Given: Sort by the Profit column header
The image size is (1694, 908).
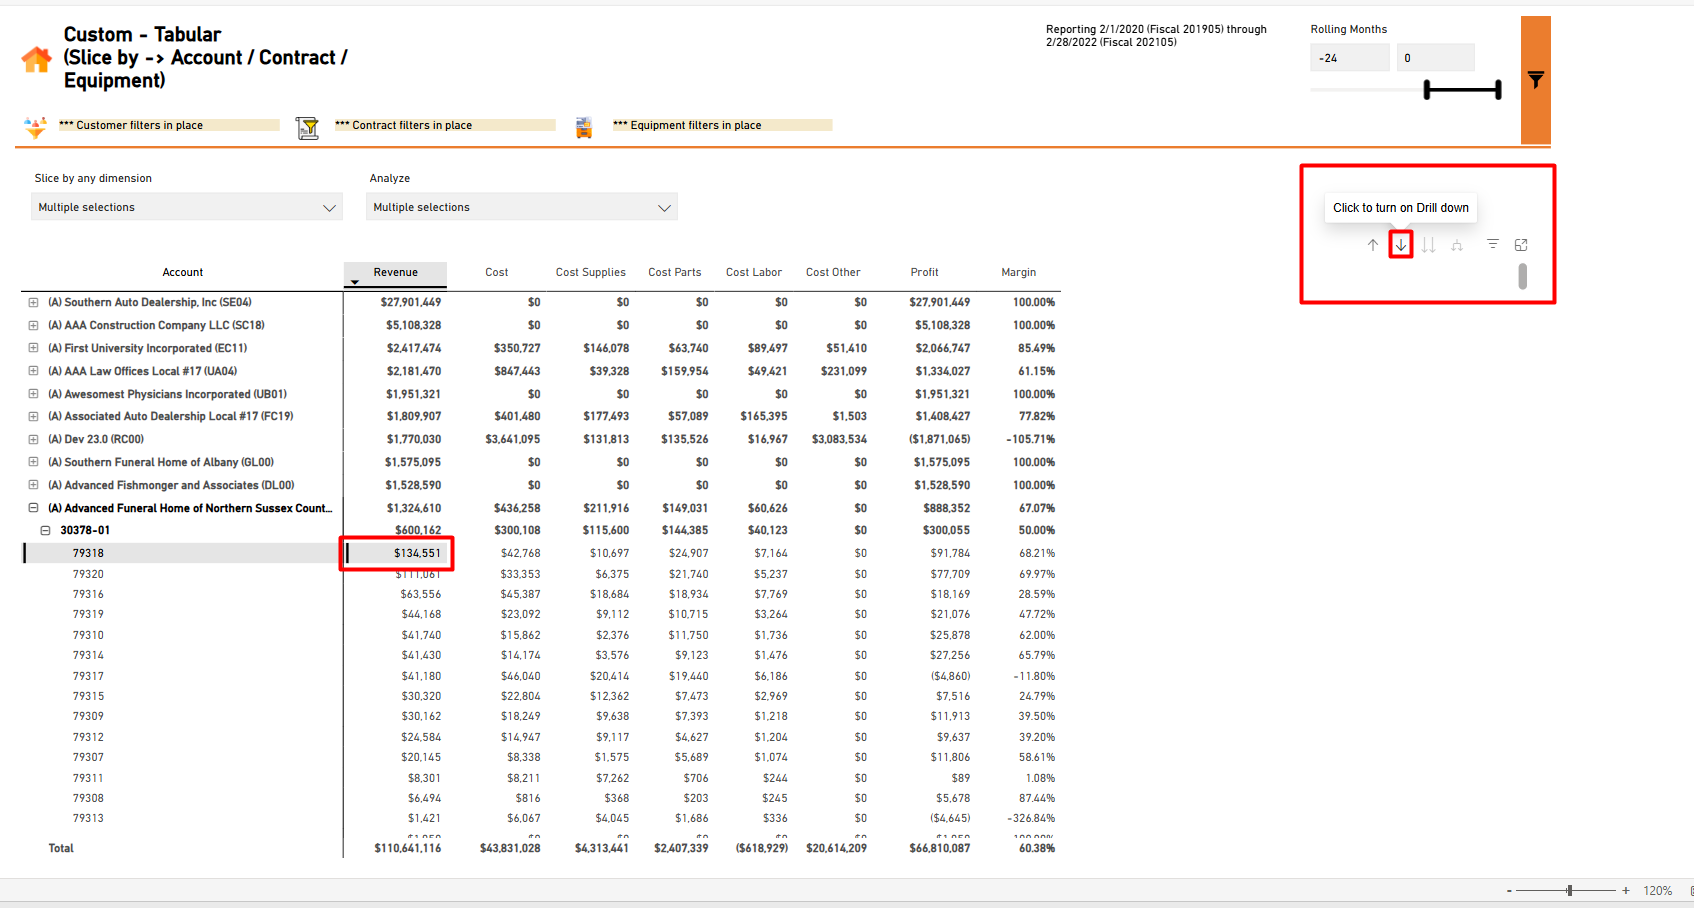Looking at the screenshot, I should coord(925,272).
